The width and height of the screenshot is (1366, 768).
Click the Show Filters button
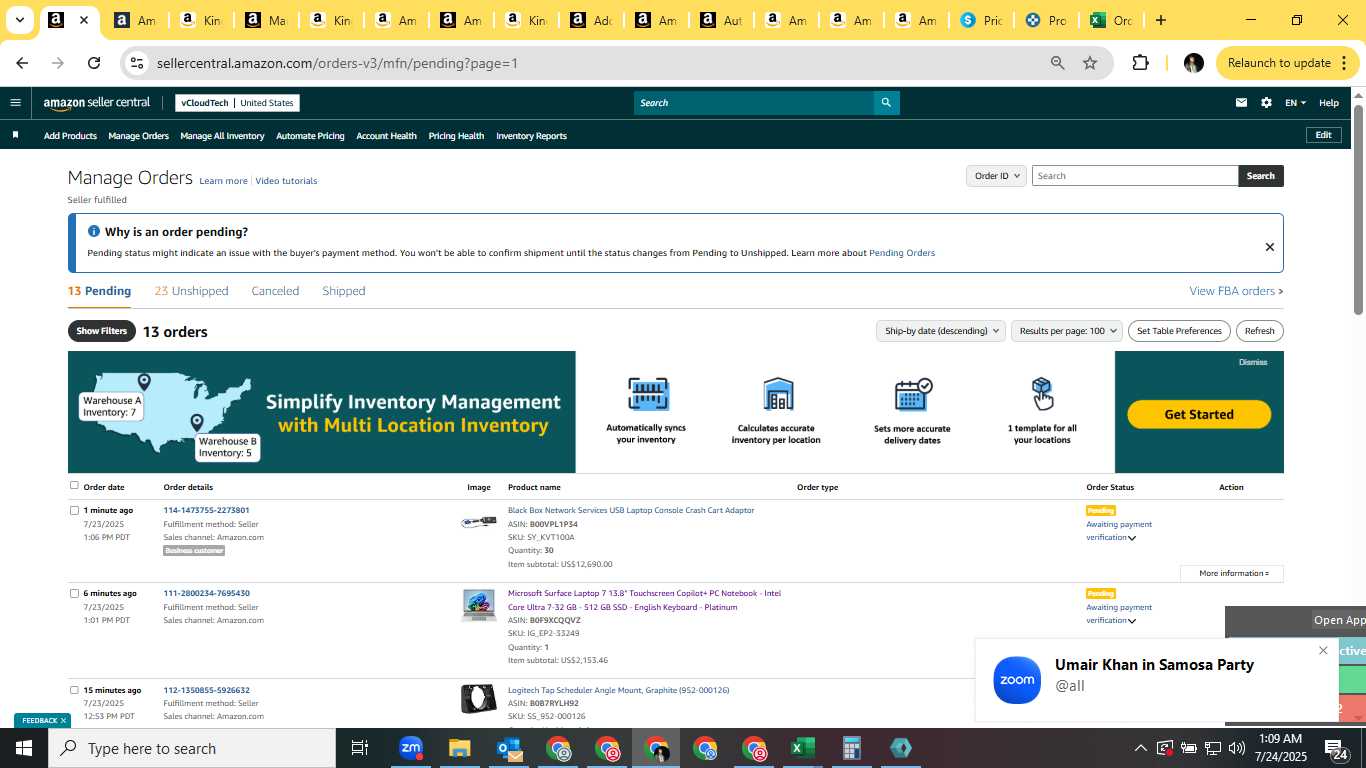pos(102,331)
